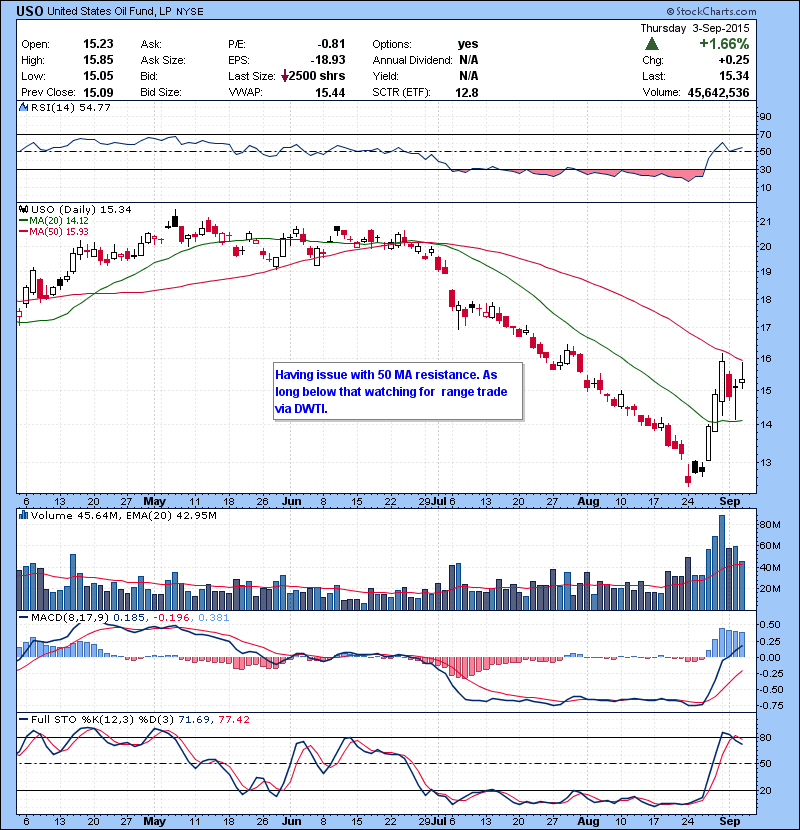800x830 pixels.
Task: Click the RSI(14) panel indicator icon
Action: 23,107
